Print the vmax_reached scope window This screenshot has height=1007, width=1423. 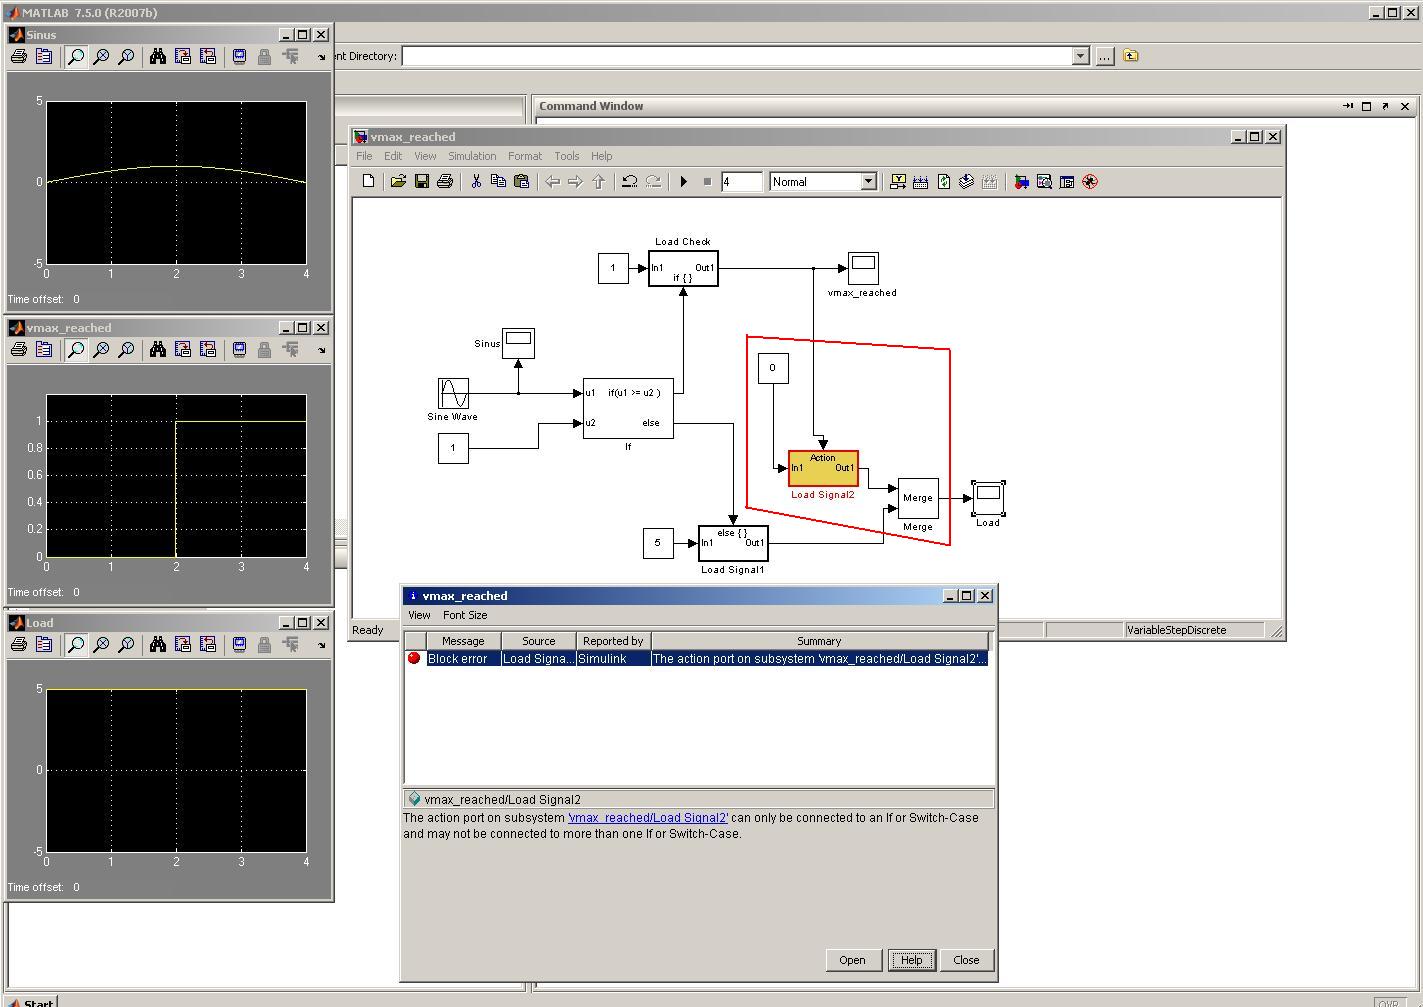coord(18,350)
